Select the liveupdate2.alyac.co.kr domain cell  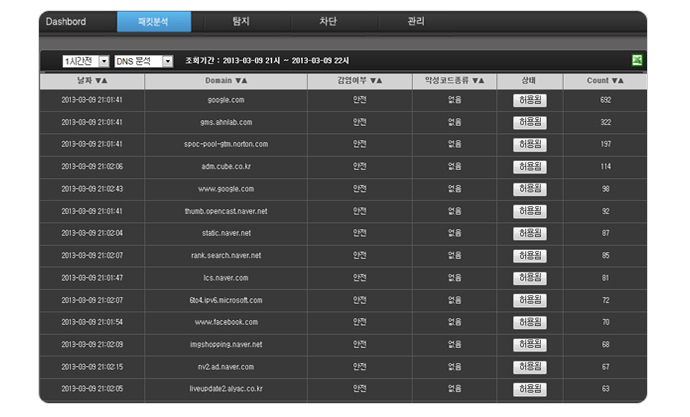226,389
